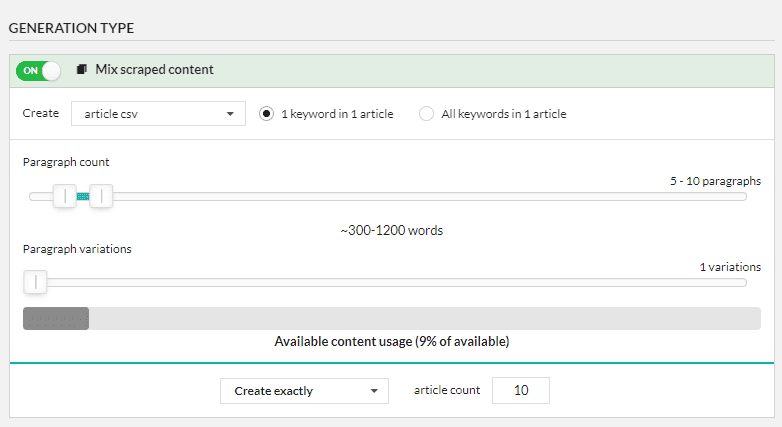Click the 1 variations value label
The height and width of the screenshot is (427, 782).
[730, 267]
